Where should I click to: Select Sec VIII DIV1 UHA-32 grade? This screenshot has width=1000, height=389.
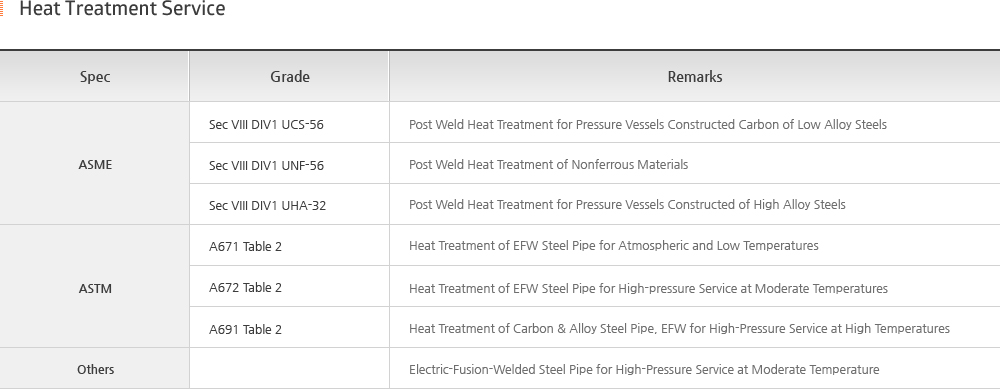[267, 205]
